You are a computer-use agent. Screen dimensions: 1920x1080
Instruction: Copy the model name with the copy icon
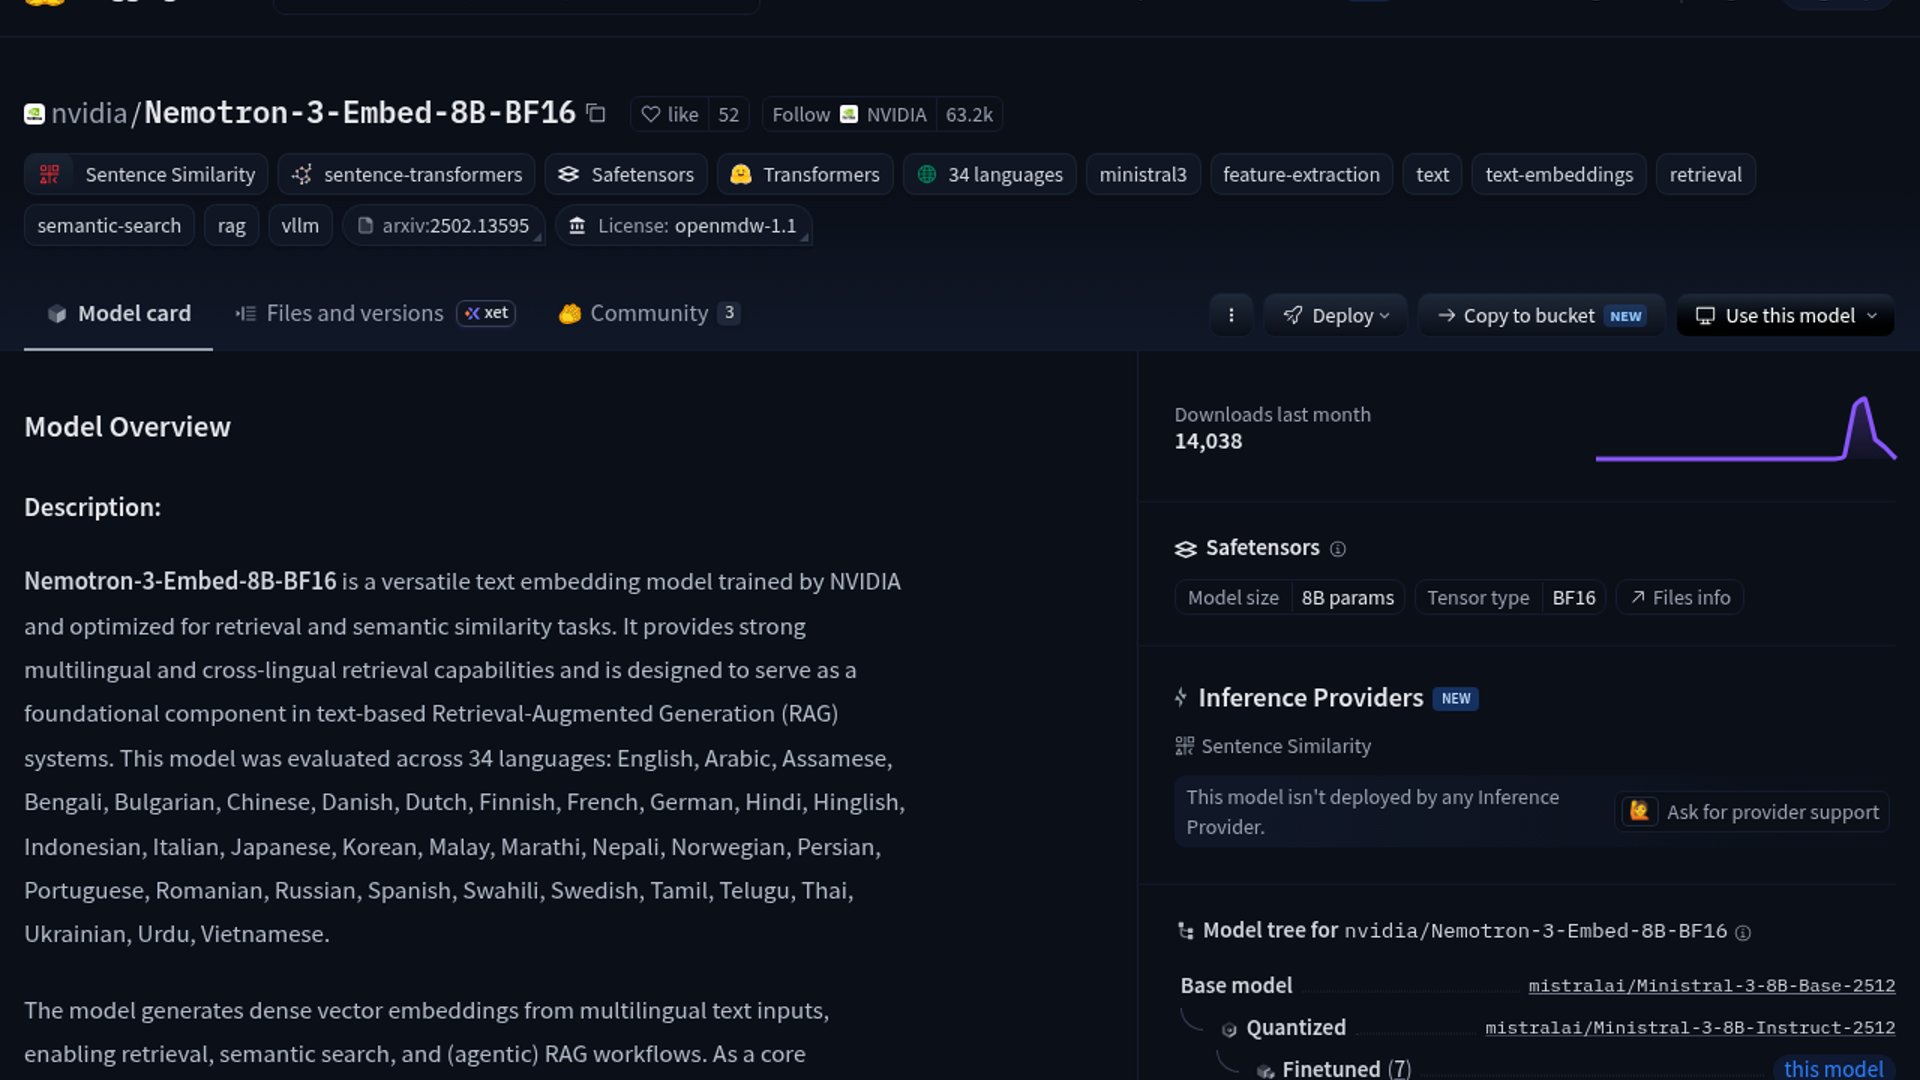tap(596, 113)
